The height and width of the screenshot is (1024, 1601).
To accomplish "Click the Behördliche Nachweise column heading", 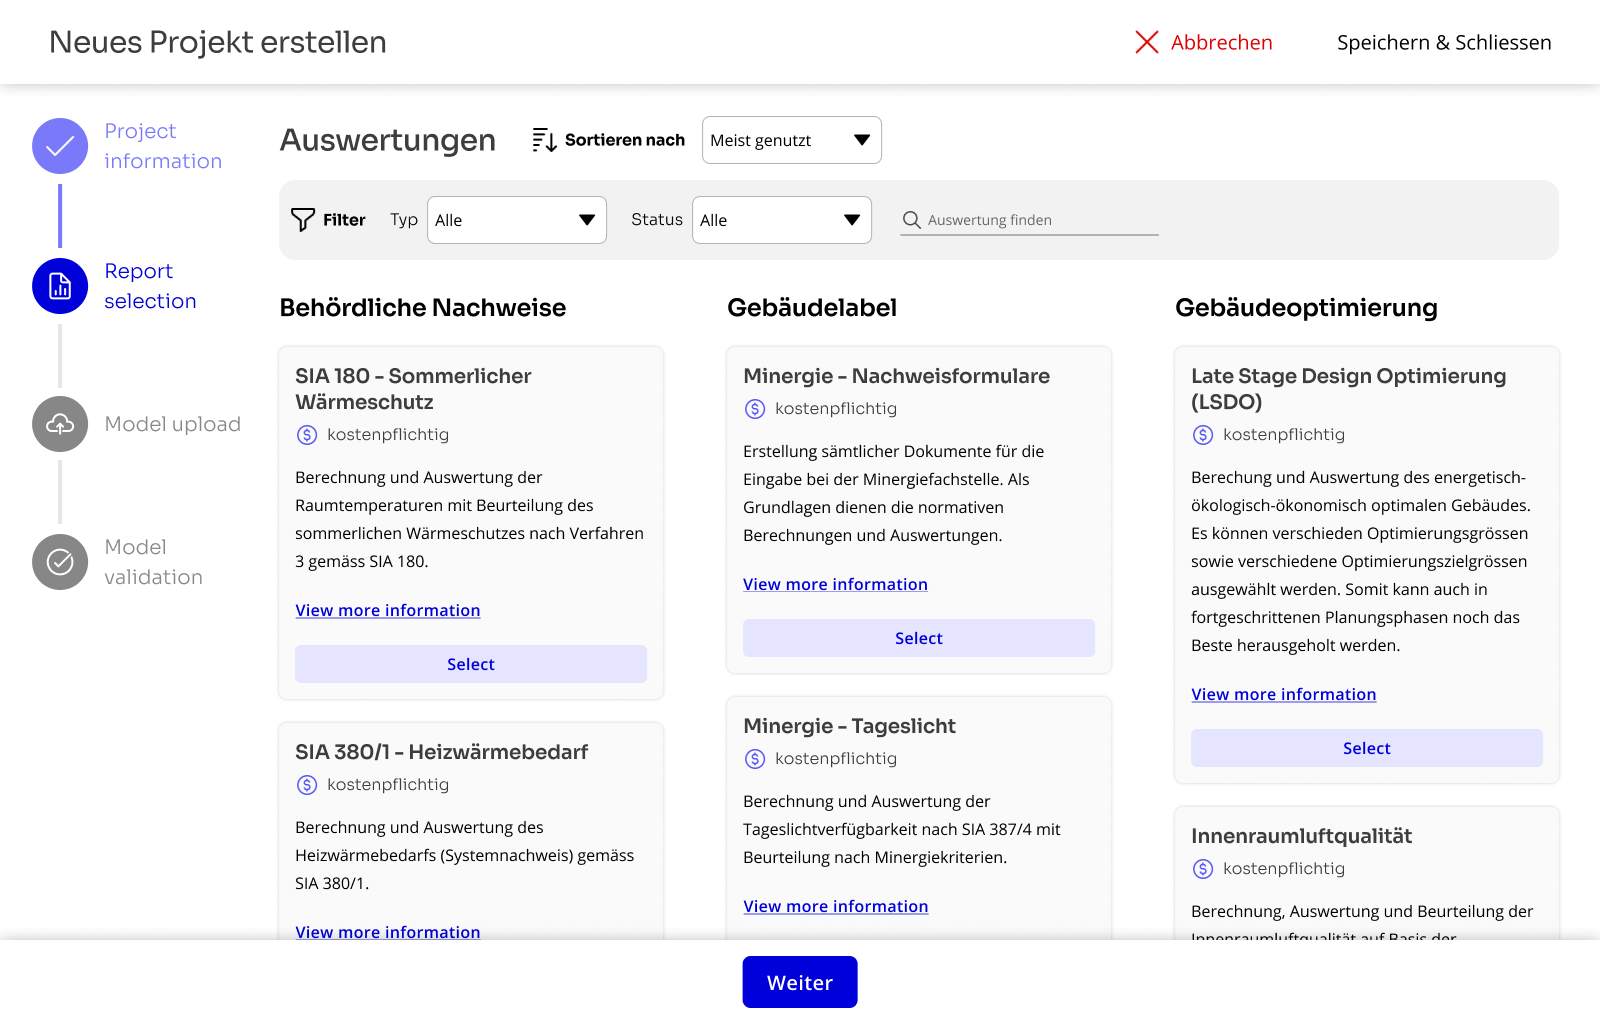I will click(x=423, y=307).
